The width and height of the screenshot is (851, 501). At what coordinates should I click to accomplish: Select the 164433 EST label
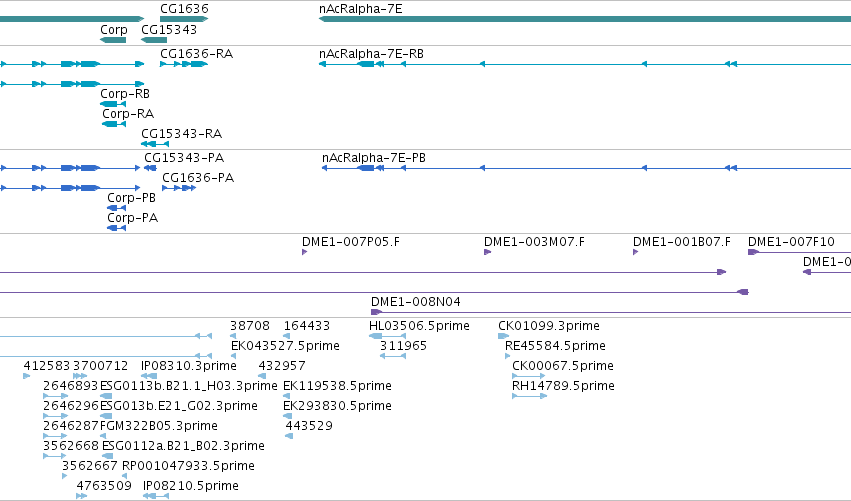307,326
